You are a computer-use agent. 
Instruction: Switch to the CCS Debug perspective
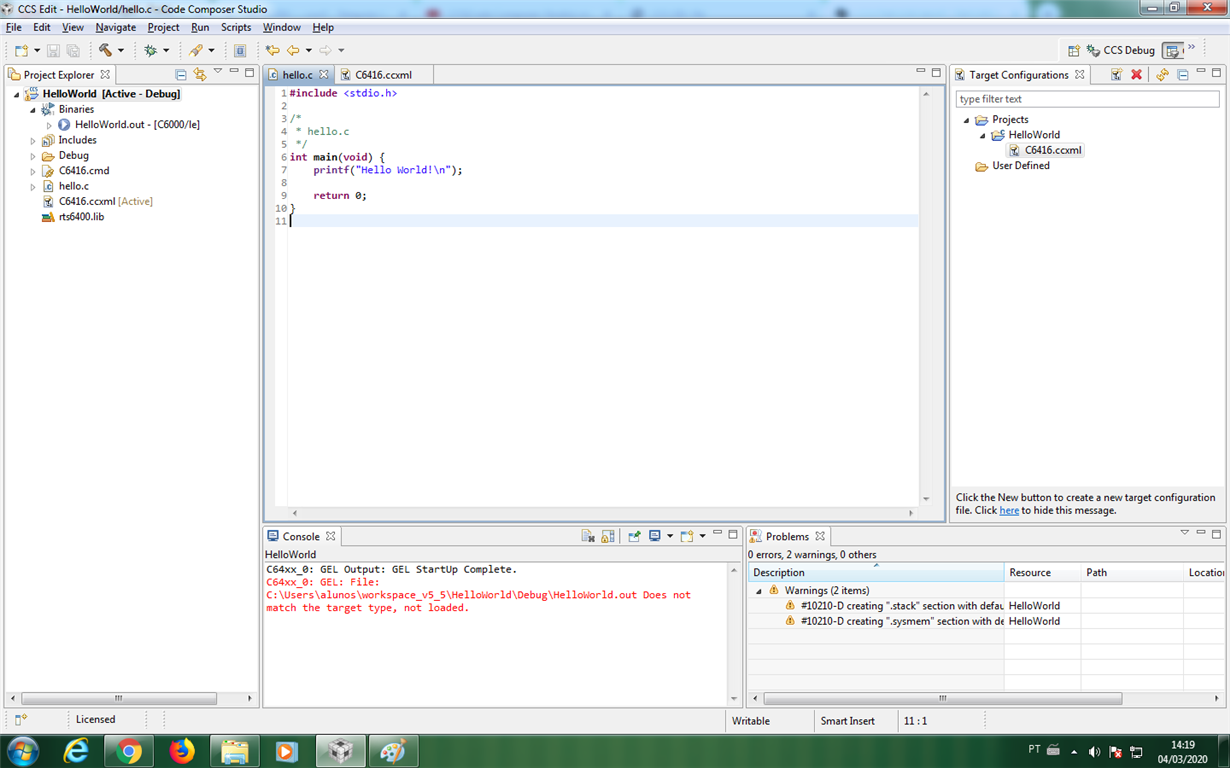pyautogui.click(x=1121, y=50)
